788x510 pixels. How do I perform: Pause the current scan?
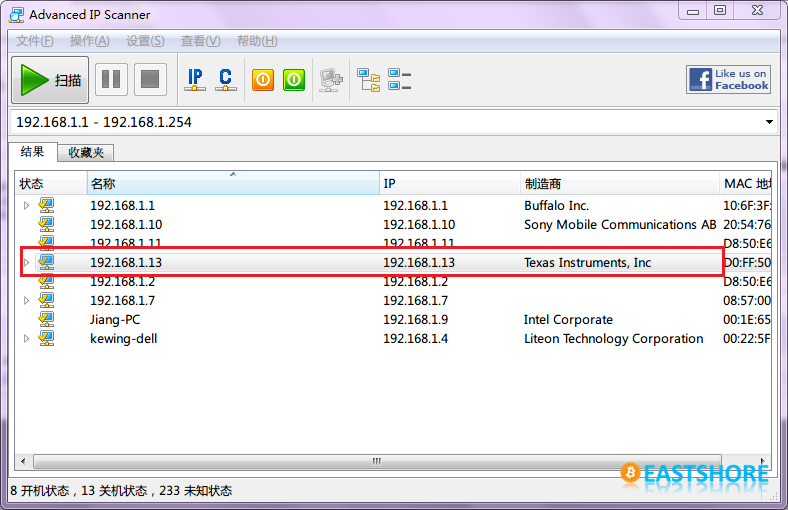111,79
